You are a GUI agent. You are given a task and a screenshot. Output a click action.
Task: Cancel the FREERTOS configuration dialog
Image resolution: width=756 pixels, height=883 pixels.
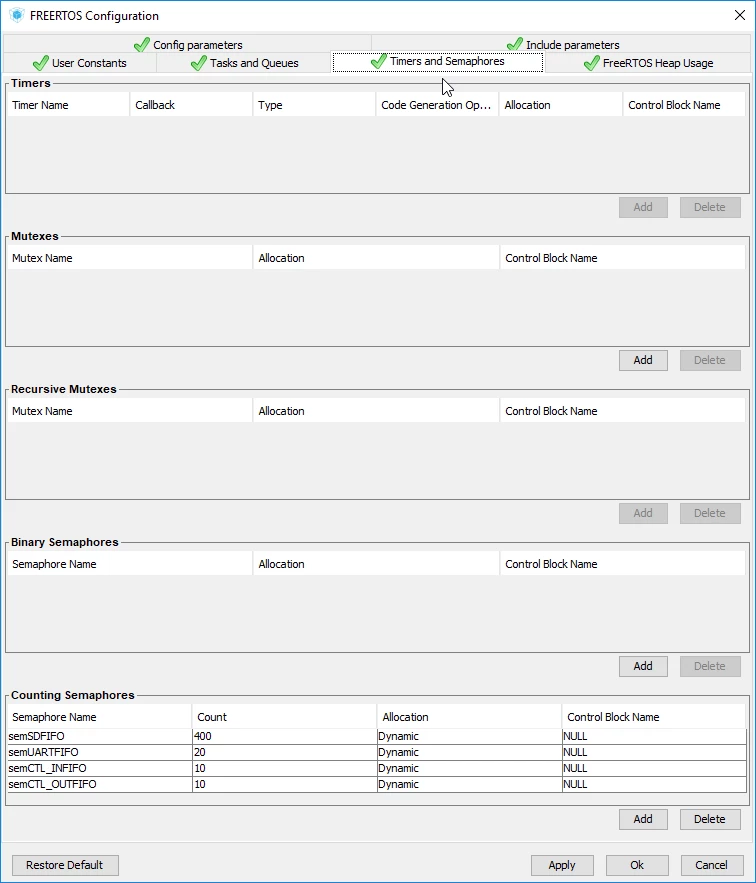(711, 865)
